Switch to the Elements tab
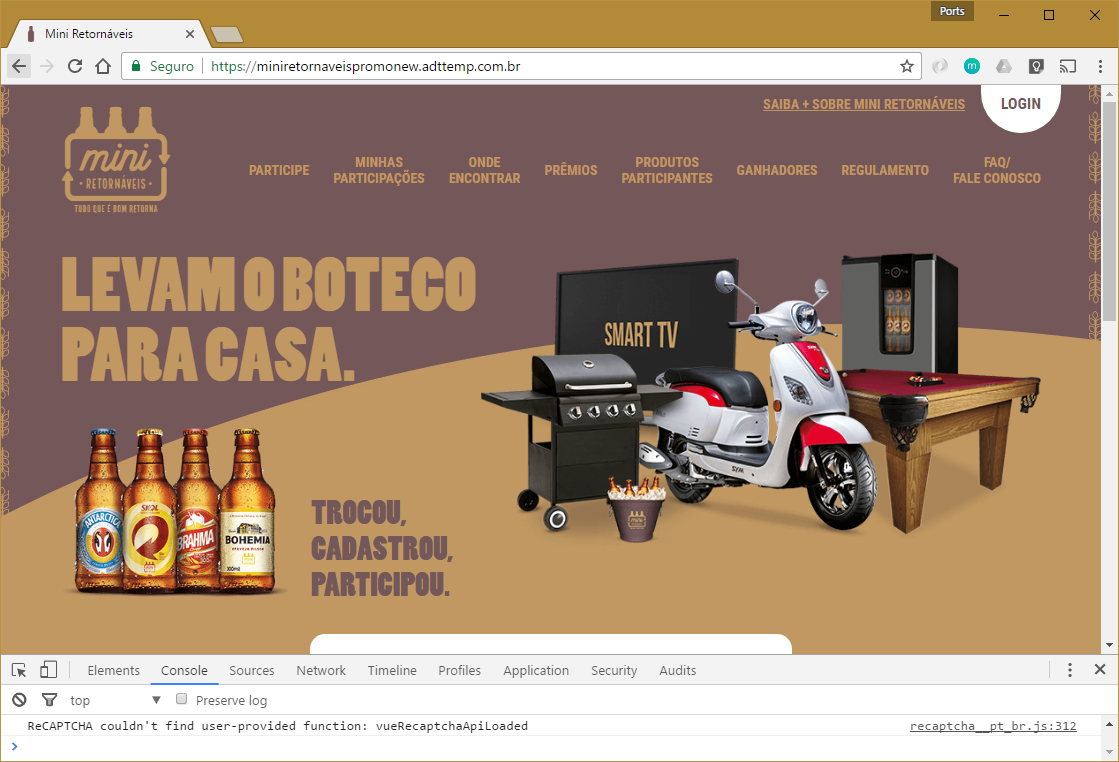This screenshot has height=762, width=1119. pos(113,670)
